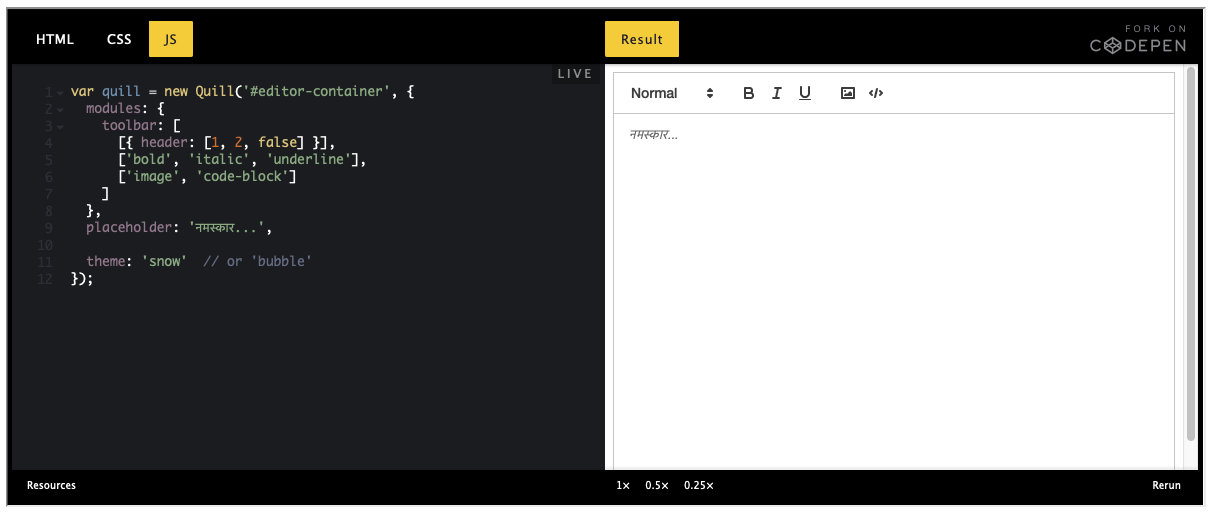
Task: Collapse code fold arrow on line 1
Action: point(60,93)
